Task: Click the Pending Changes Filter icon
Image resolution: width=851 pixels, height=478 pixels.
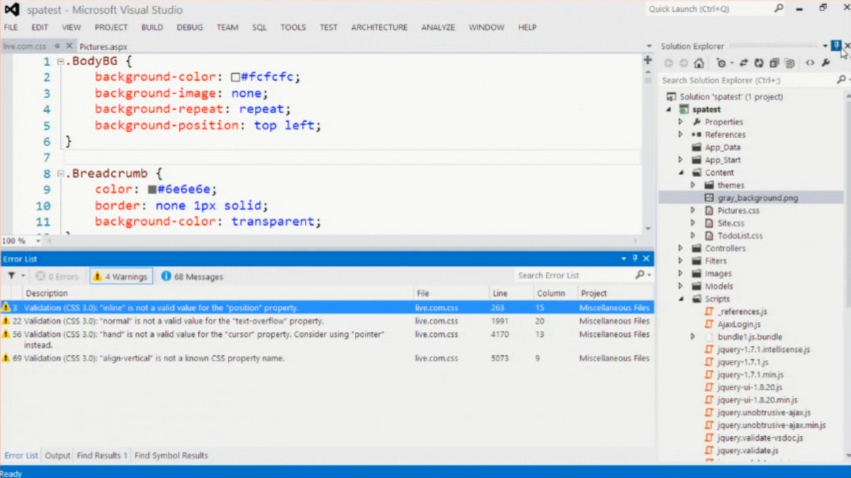Action: (x=721, y=63)
